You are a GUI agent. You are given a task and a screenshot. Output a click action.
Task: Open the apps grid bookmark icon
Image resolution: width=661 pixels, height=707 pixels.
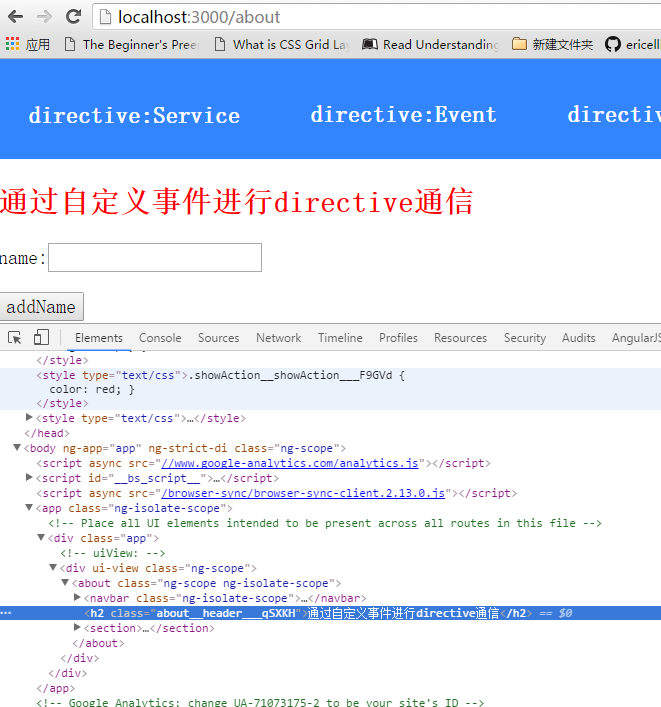coord(13,44)
